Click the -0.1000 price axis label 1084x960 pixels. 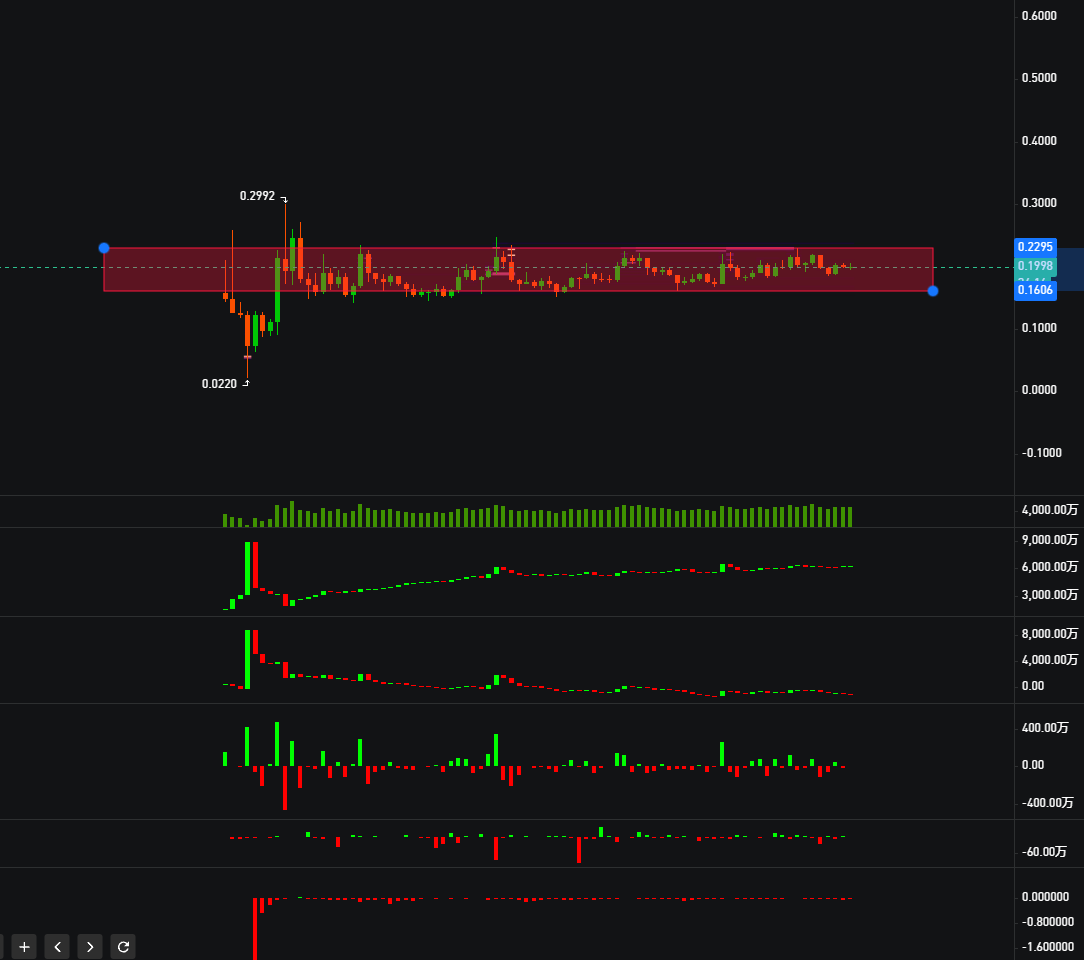(x=1041, y=453)
